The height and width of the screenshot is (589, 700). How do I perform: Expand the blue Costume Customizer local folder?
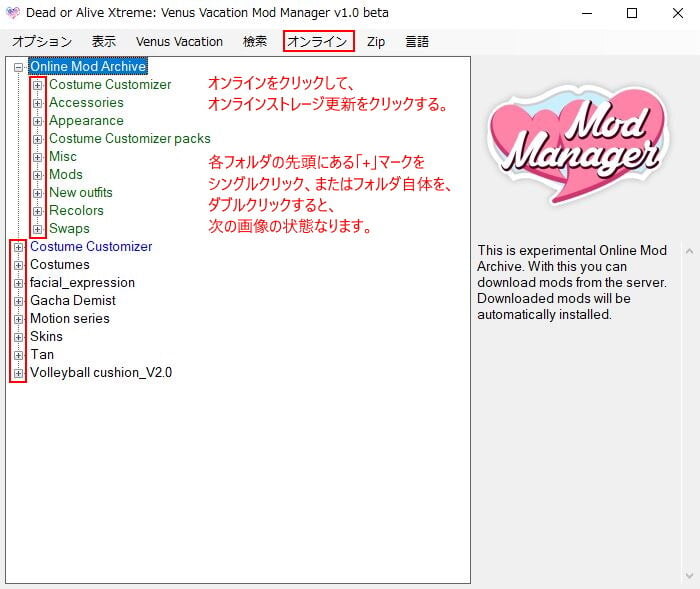[18, 247]
